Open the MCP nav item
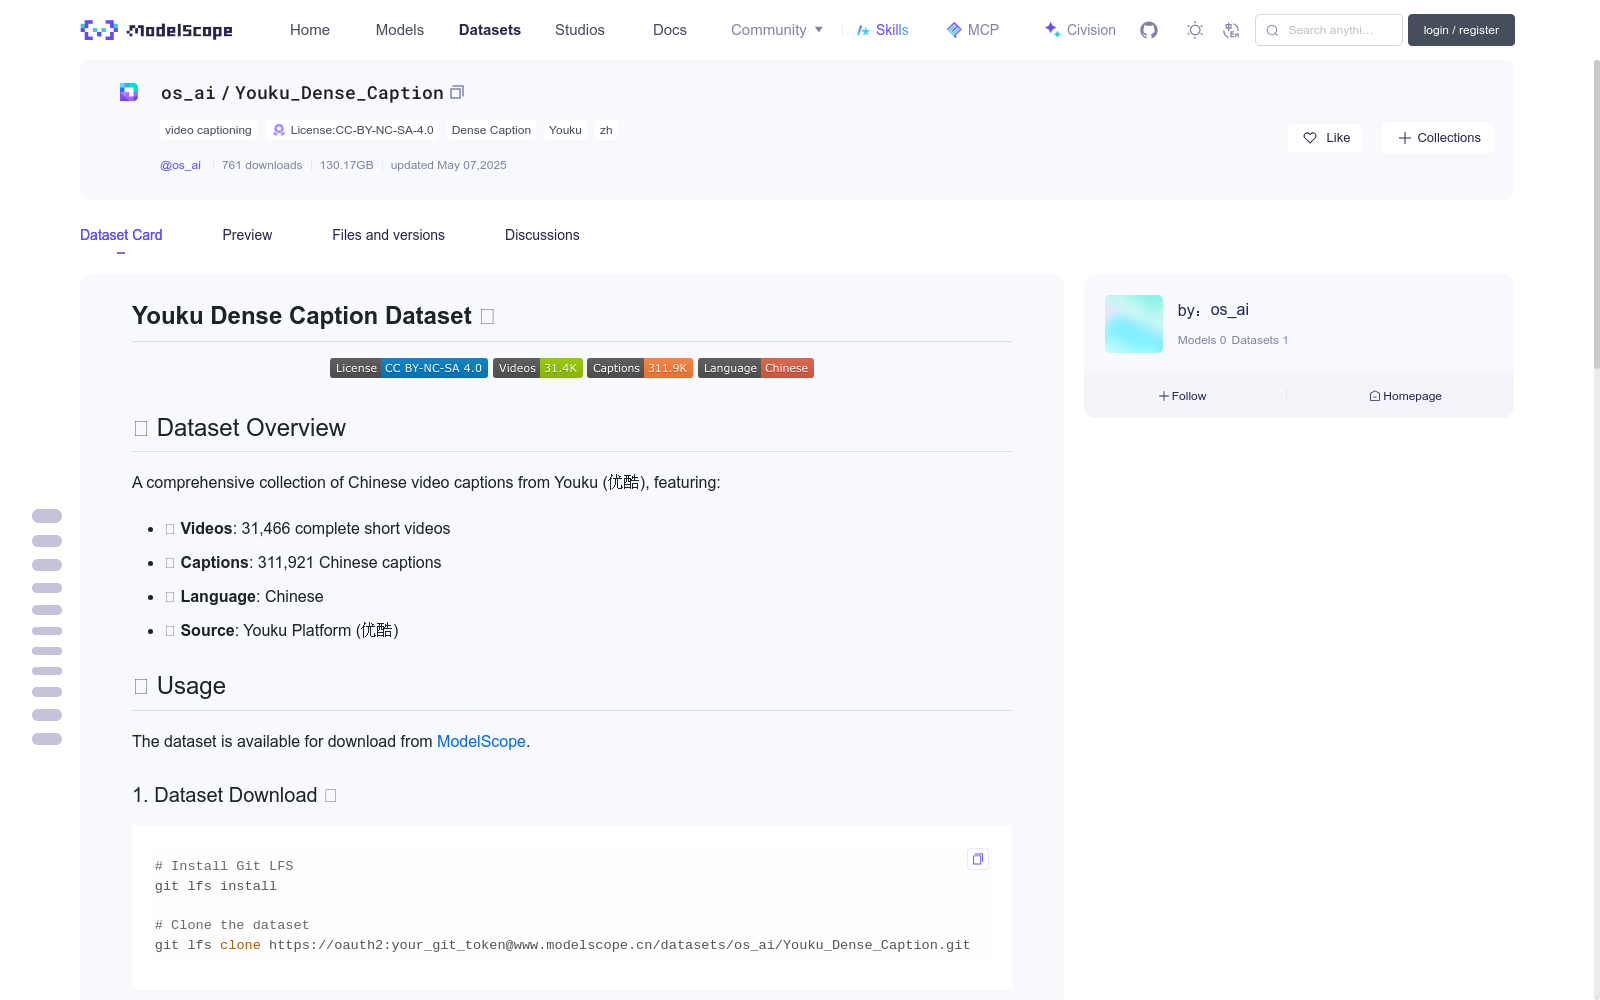 973,30
